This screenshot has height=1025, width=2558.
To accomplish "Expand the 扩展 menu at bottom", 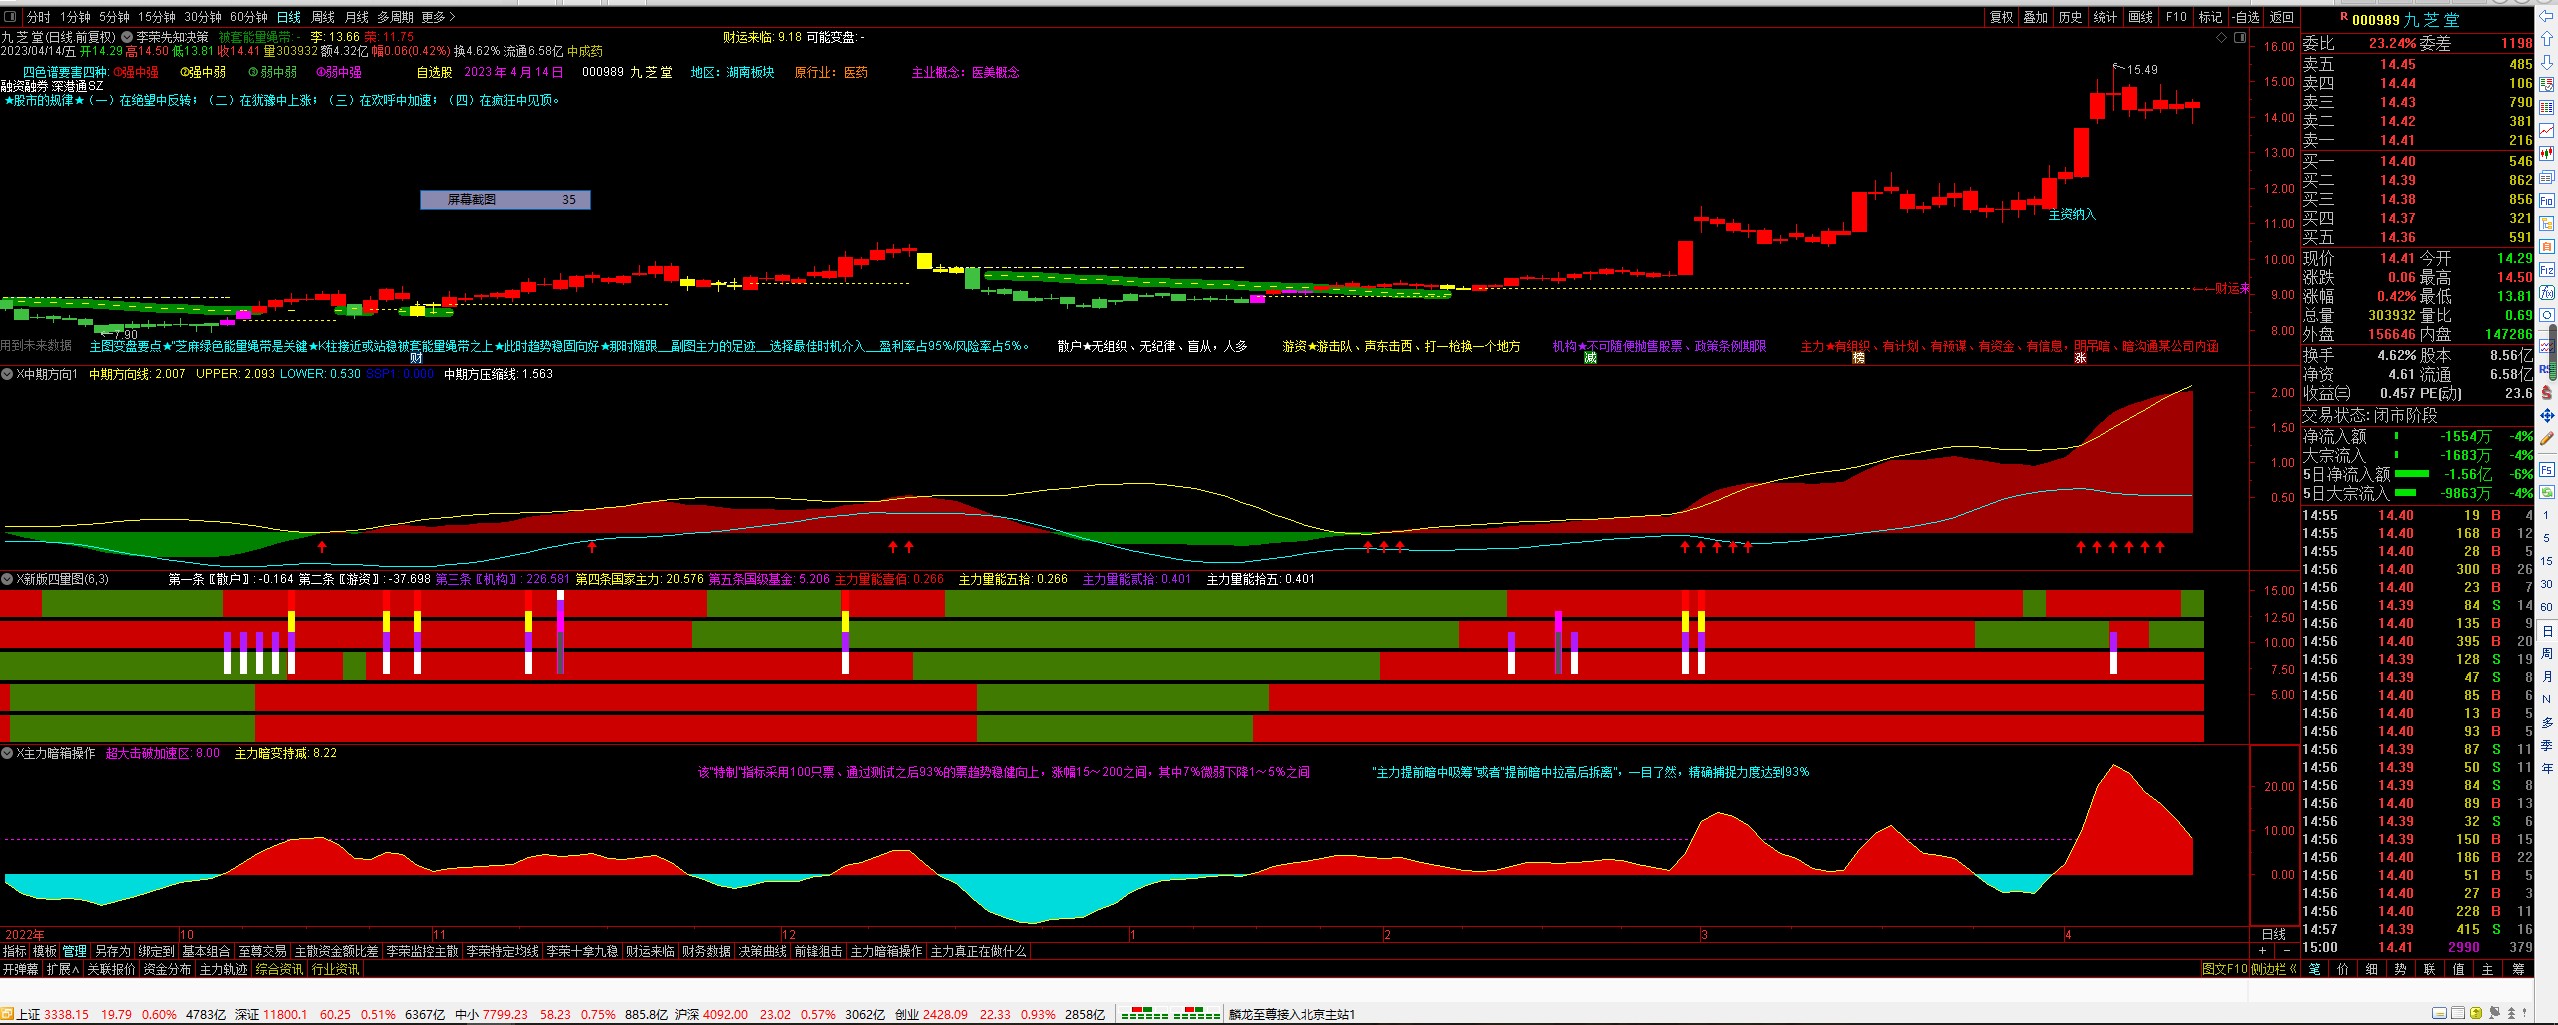I will (62, 969).
